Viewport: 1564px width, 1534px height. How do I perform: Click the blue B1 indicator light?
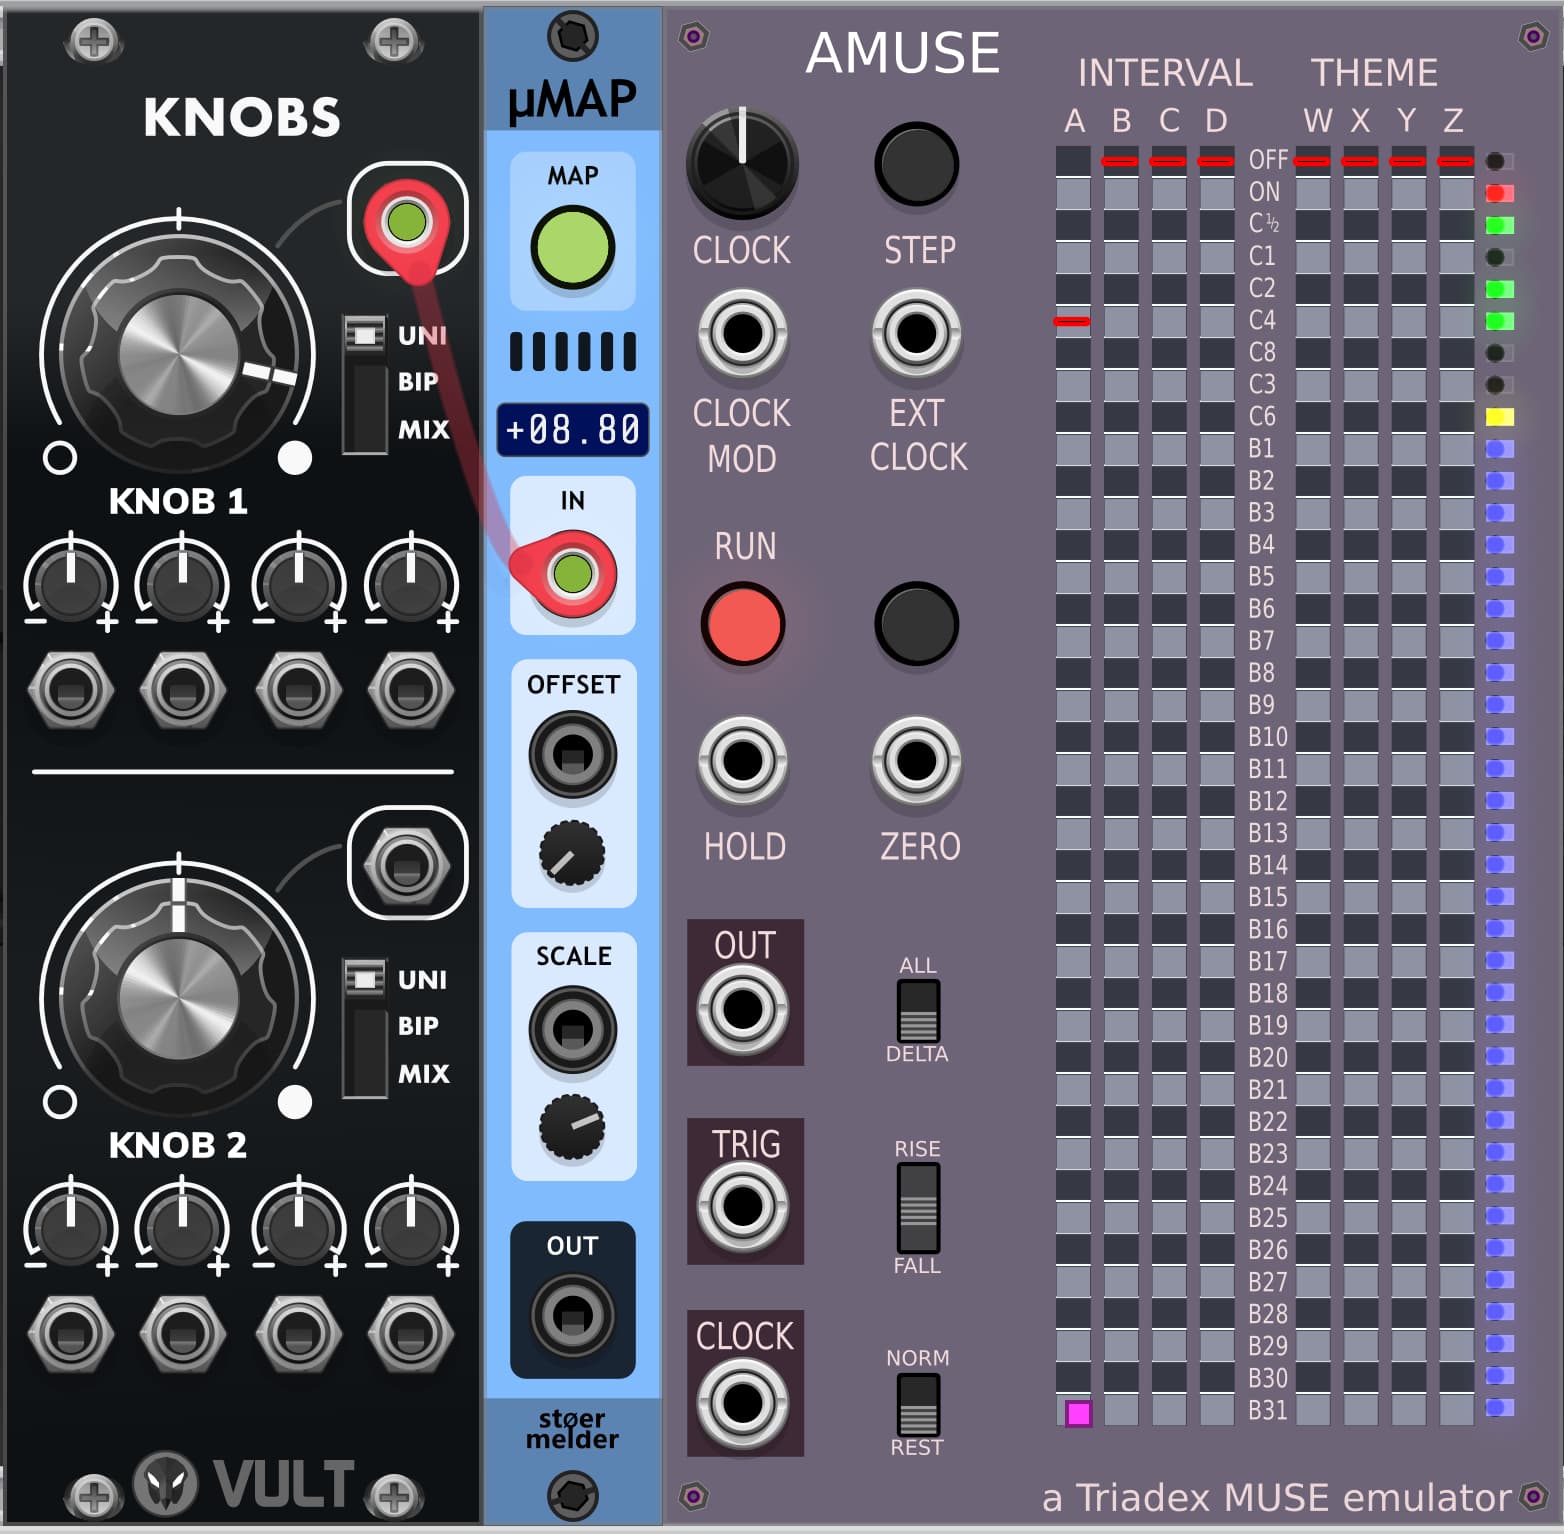1499,449
